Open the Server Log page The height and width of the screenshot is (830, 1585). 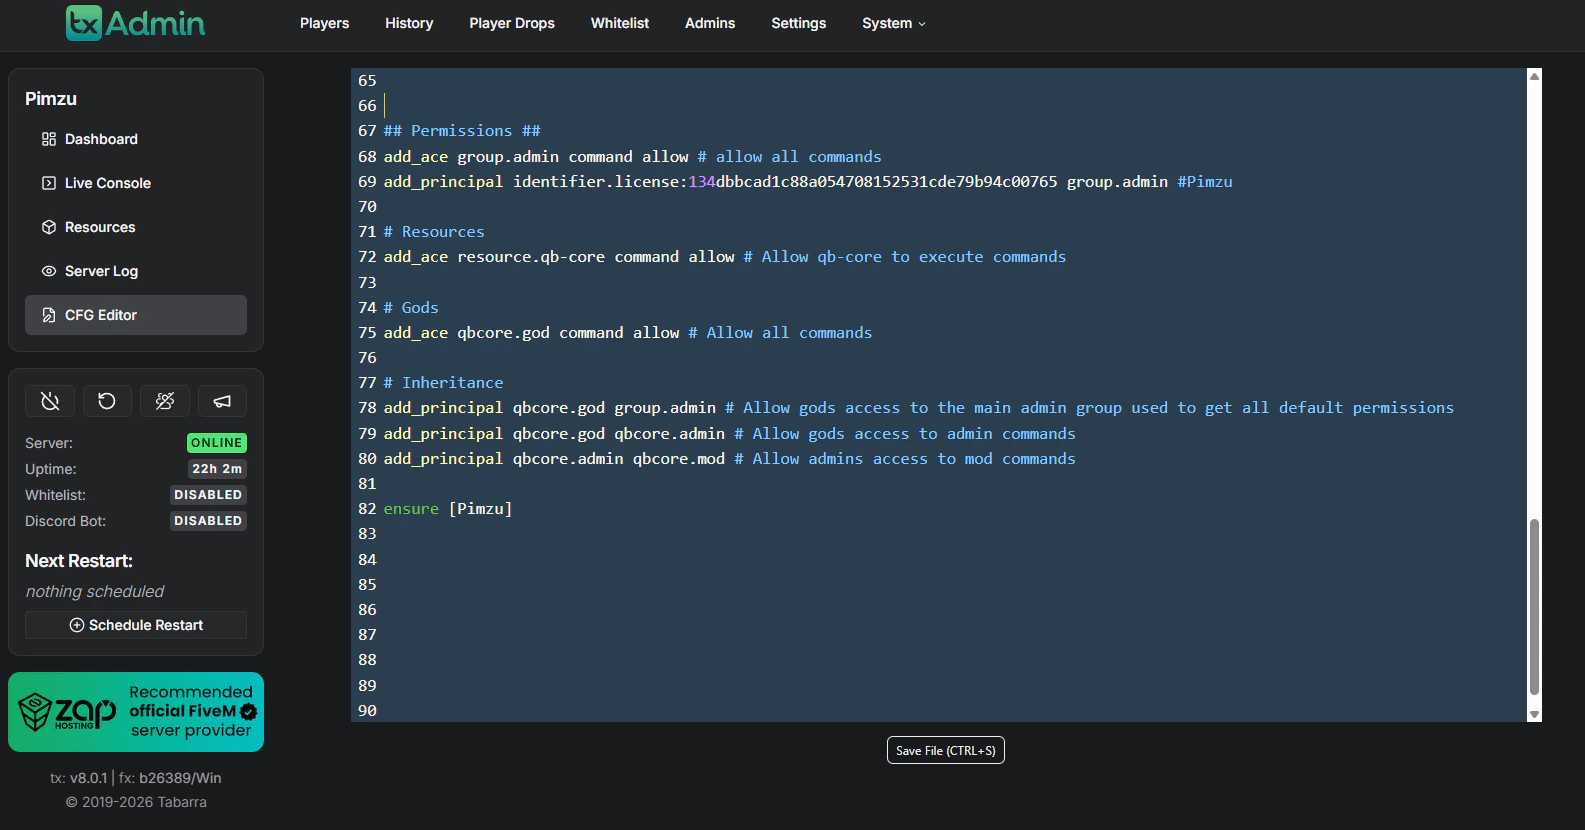coord(136,271)
